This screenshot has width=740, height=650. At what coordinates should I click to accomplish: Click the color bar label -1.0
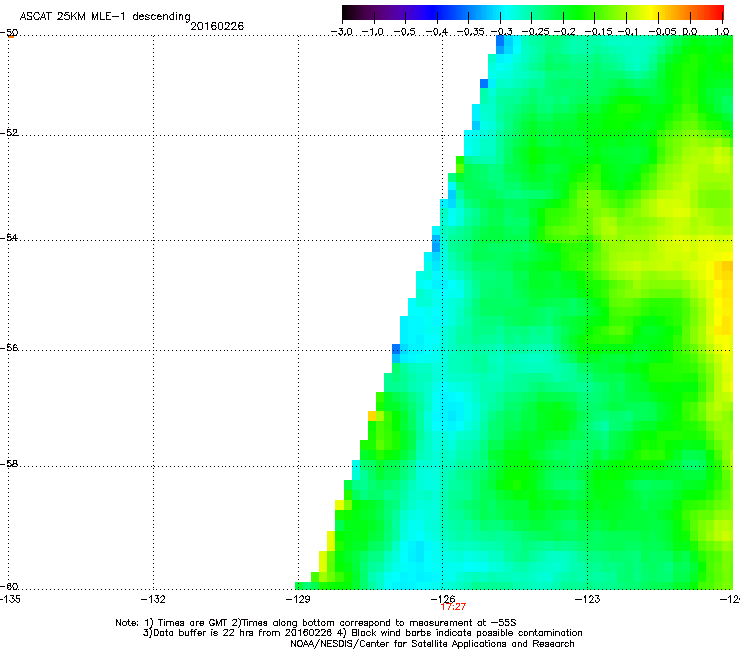click(x=374, y=32)
